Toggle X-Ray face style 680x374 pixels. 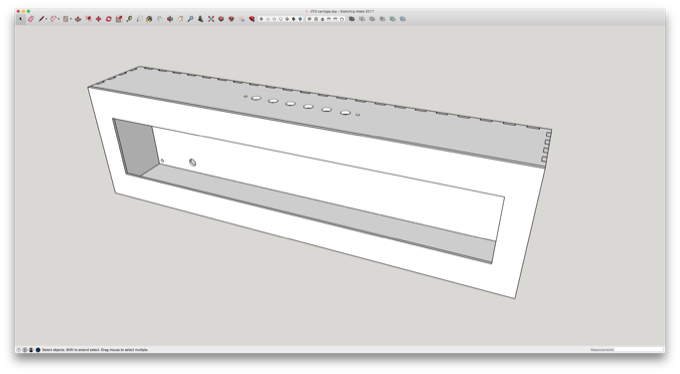pyautogui.click(x=261, y=19)
